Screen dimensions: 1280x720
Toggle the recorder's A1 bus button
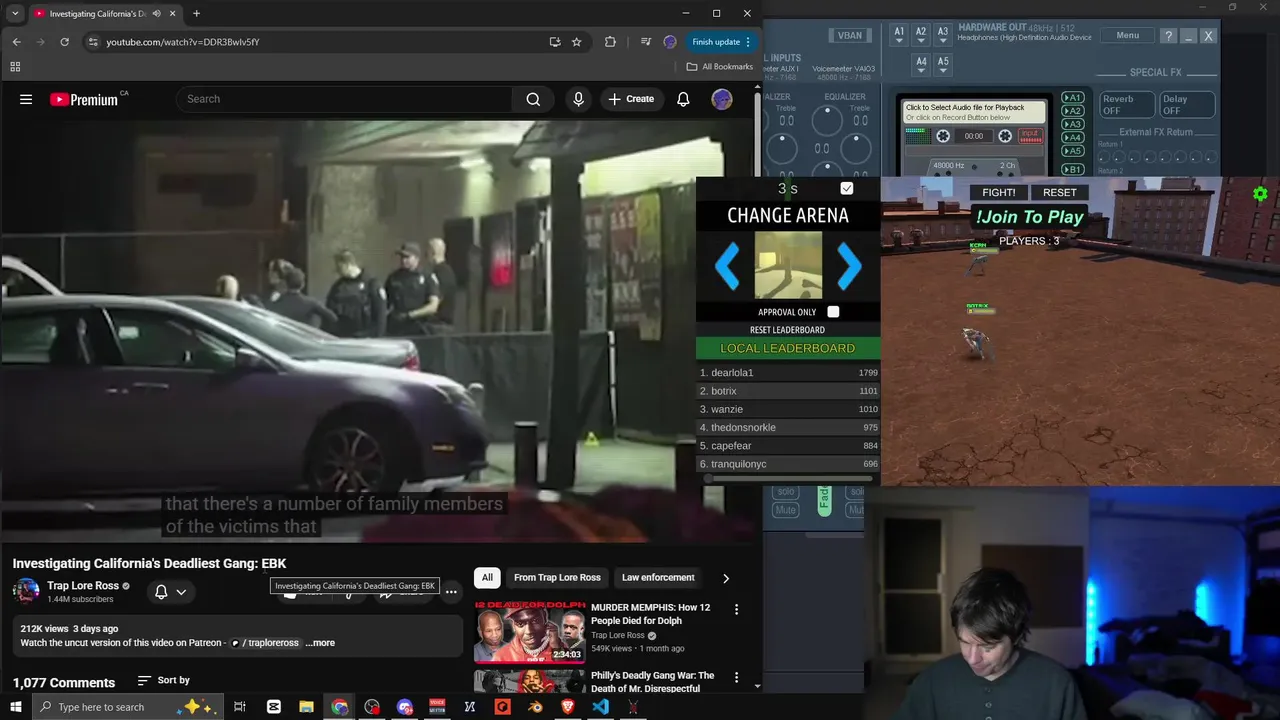(x=1072, y=98)
